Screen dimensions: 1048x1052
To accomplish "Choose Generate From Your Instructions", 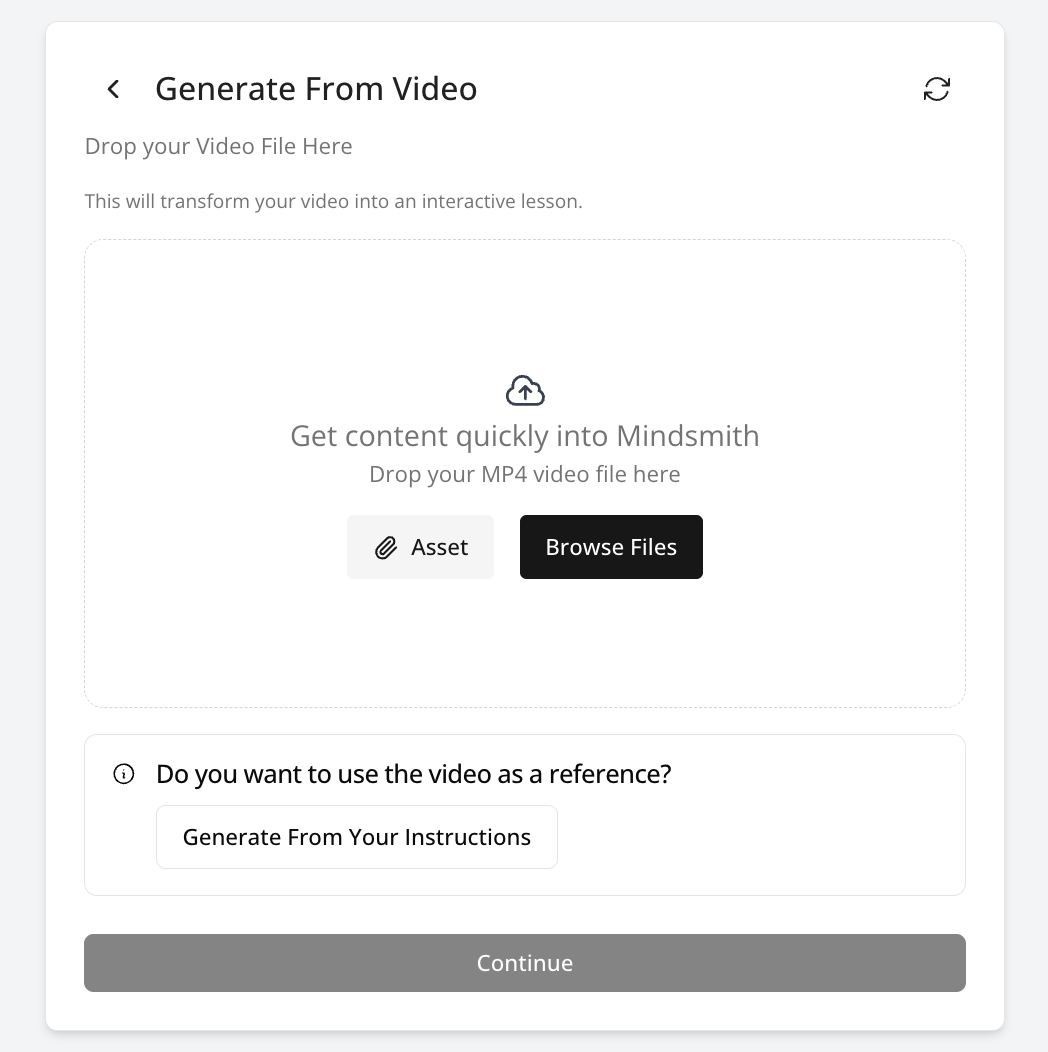I will pos(357,837).
